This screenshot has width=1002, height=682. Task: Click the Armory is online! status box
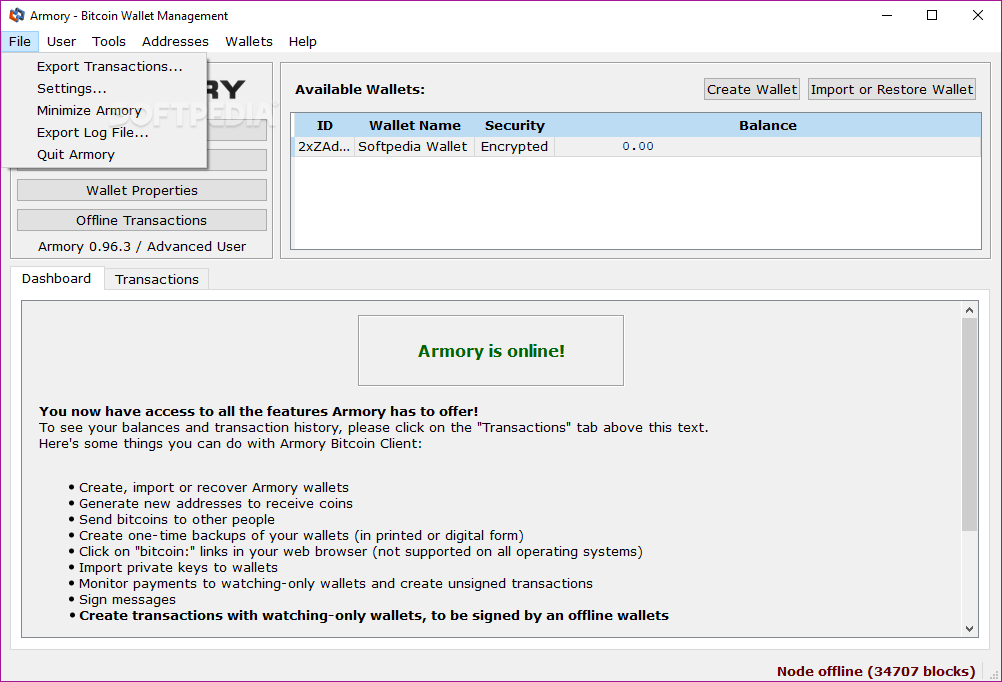[491, 350]
